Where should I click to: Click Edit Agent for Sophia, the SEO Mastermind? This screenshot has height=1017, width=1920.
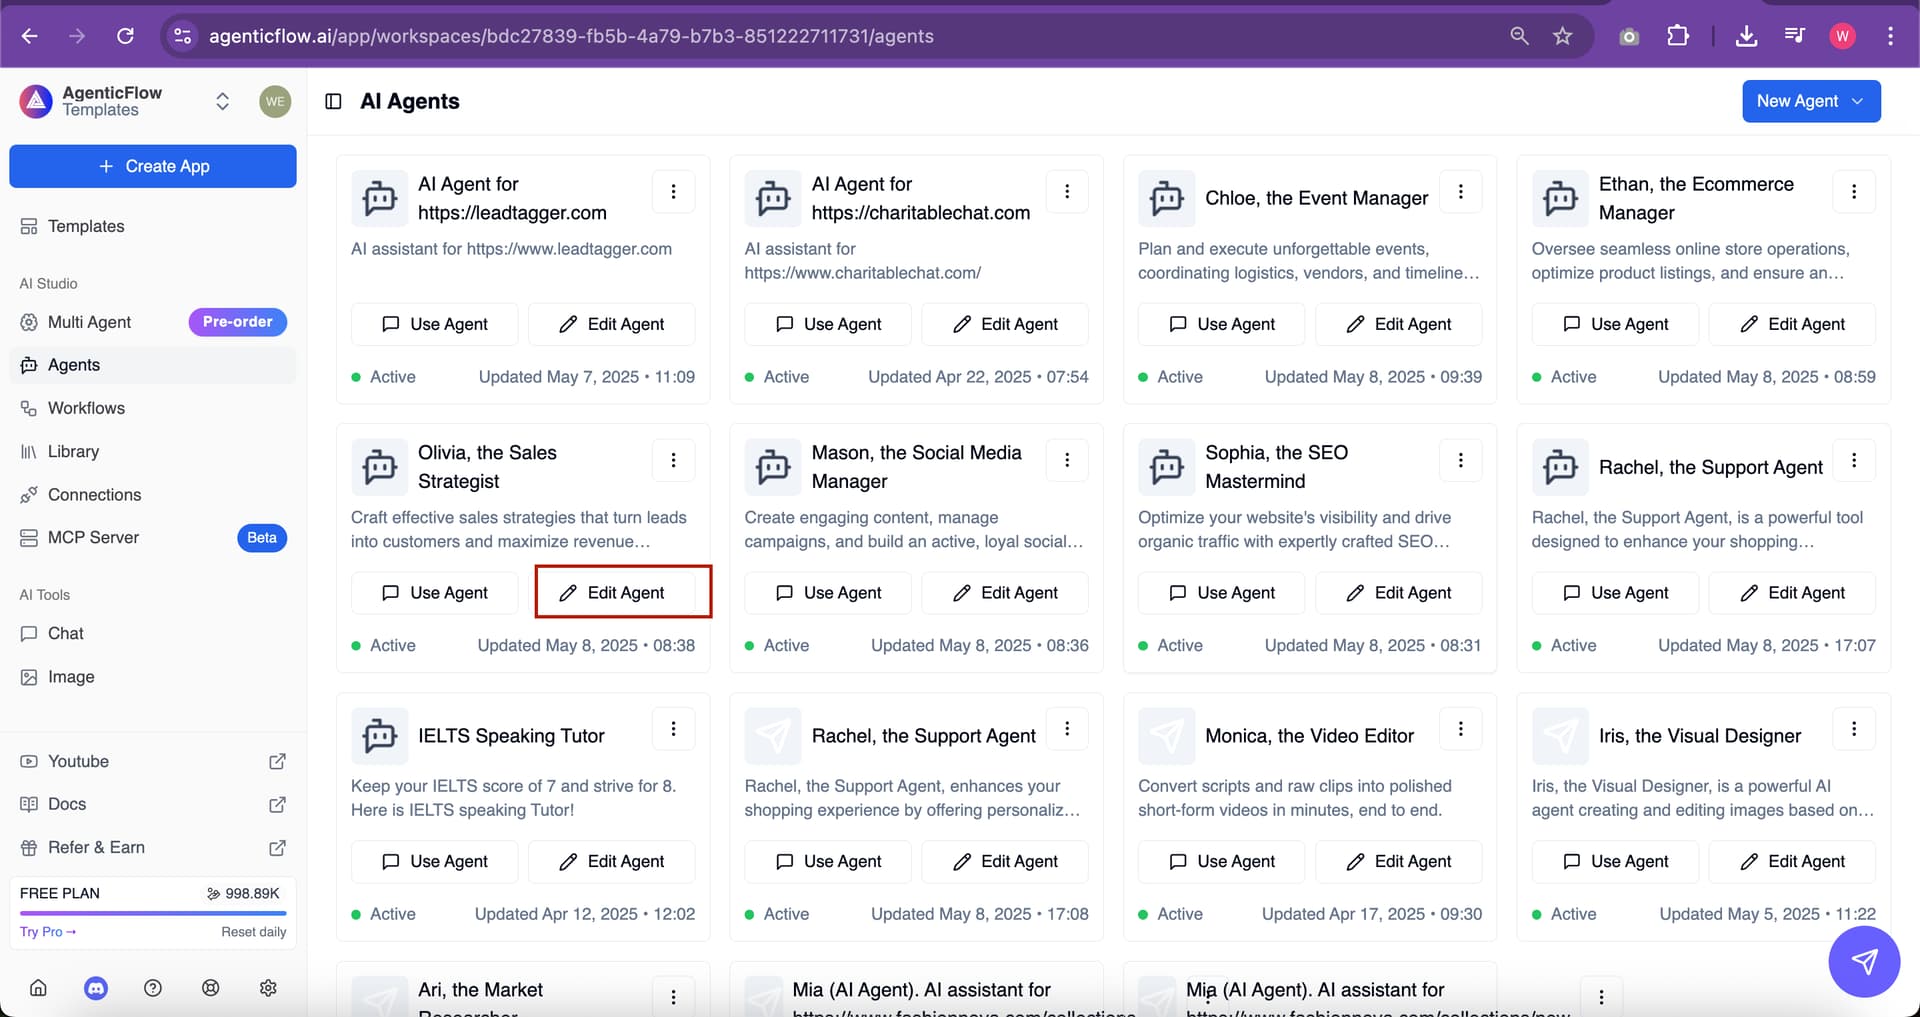pyautogui.click(x=1399, y=592)
